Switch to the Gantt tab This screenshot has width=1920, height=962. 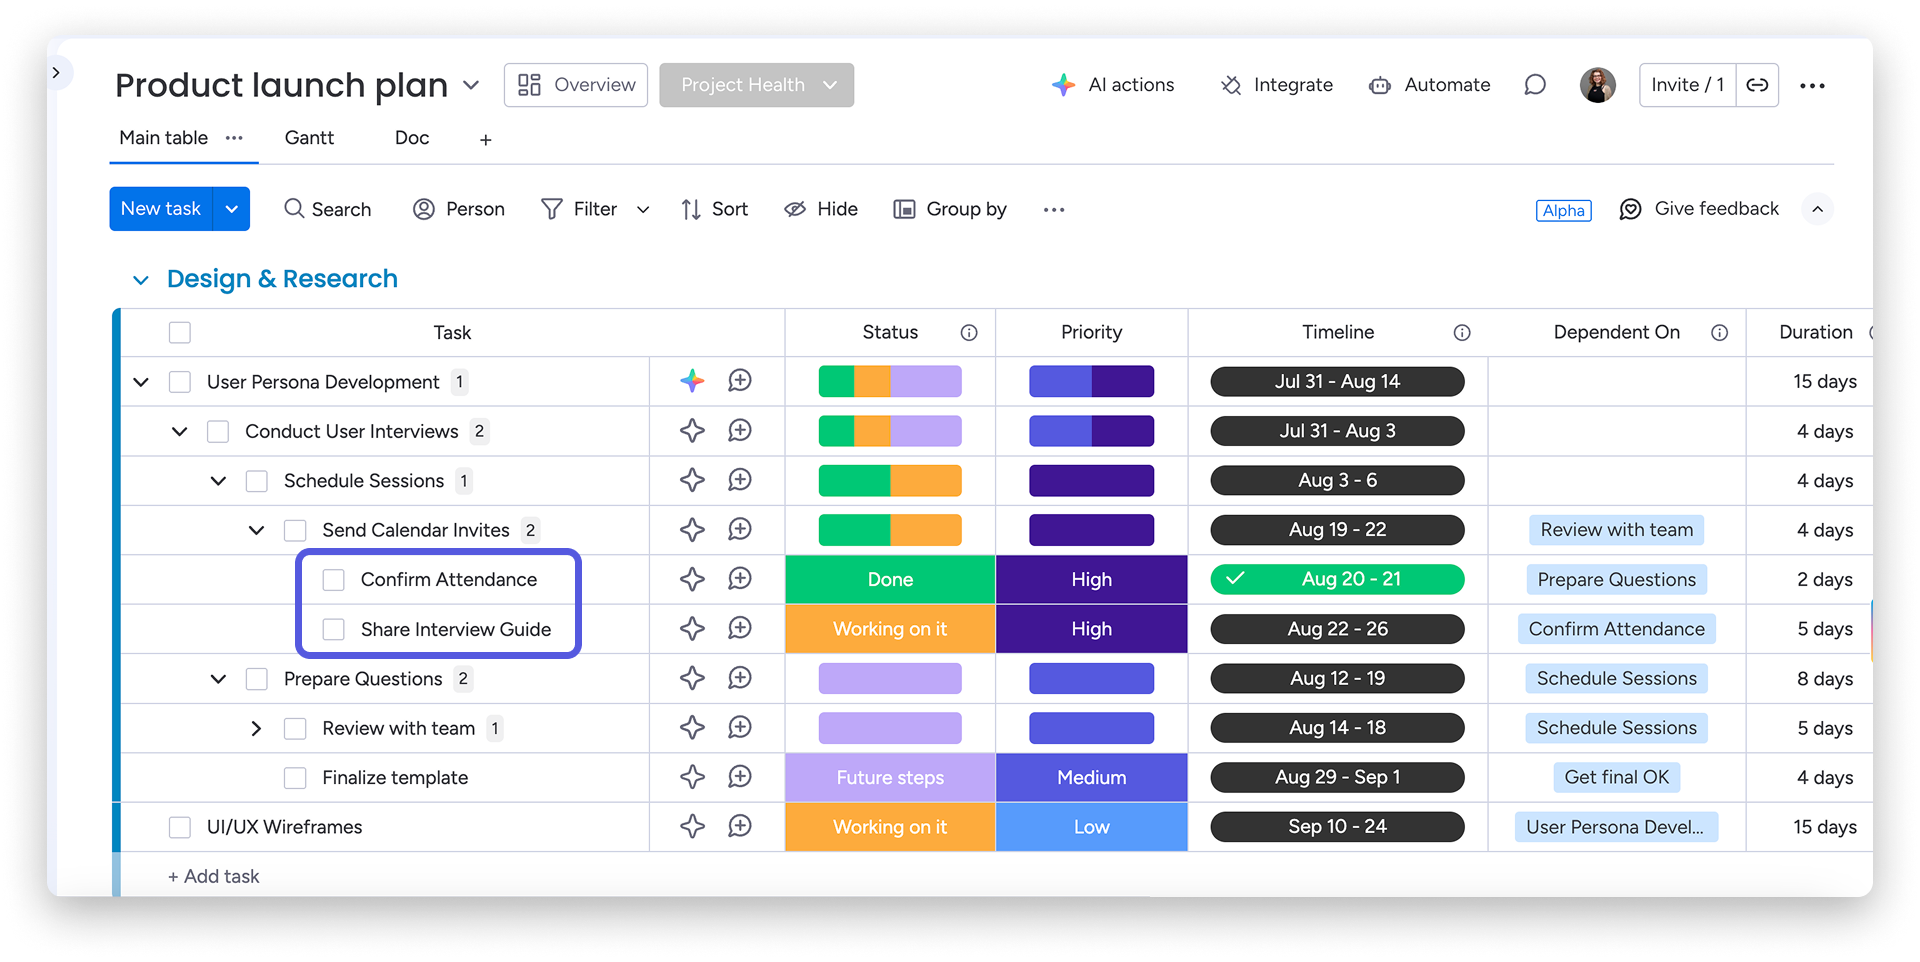point(309,138)
